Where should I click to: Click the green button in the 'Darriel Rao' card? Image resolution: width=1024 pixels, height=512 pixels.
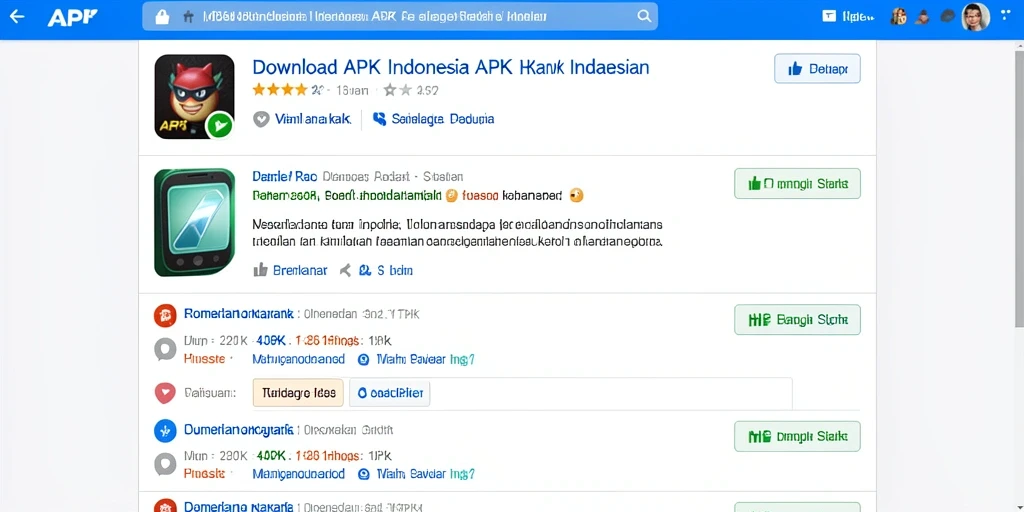tap(797, 184)
